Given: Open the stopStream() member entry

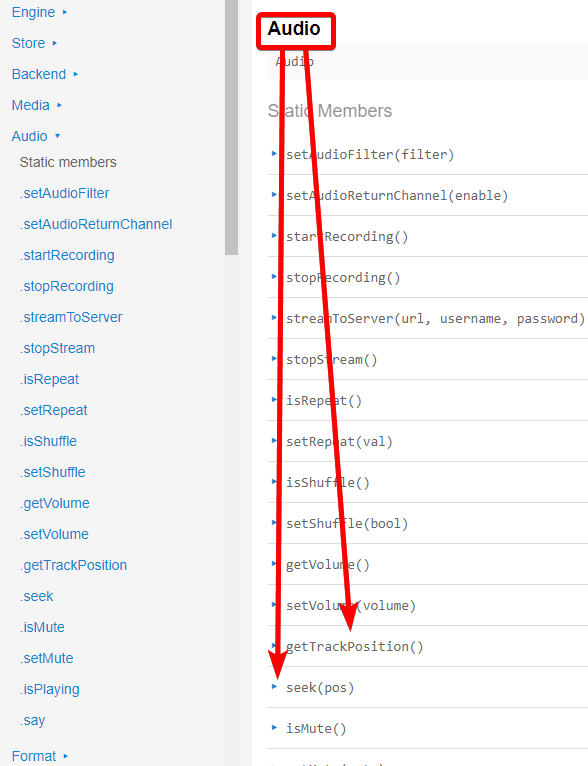Looking at the screenshot, I should [332, 360].
